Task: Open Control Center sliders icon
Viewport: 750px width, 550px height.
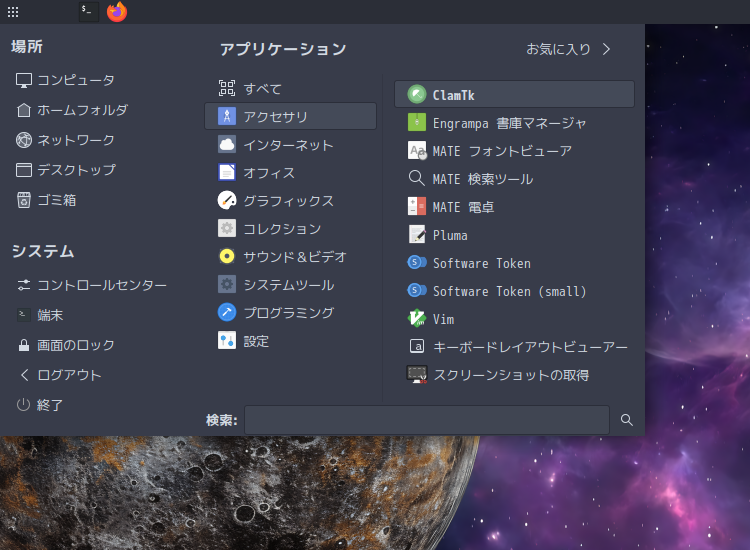Action: [24, 285]
